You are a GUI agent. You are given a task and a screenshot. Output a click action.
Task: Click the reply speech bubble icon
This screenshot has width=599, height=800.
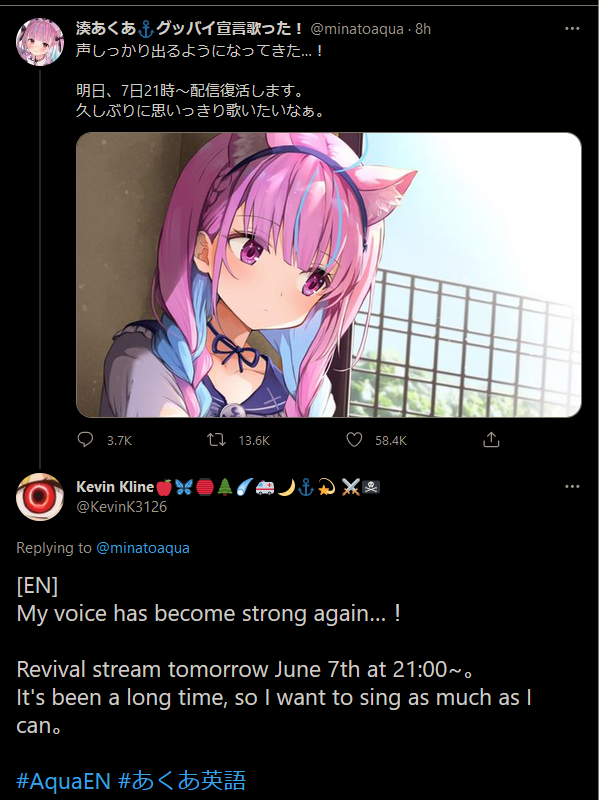click(85, 440)
